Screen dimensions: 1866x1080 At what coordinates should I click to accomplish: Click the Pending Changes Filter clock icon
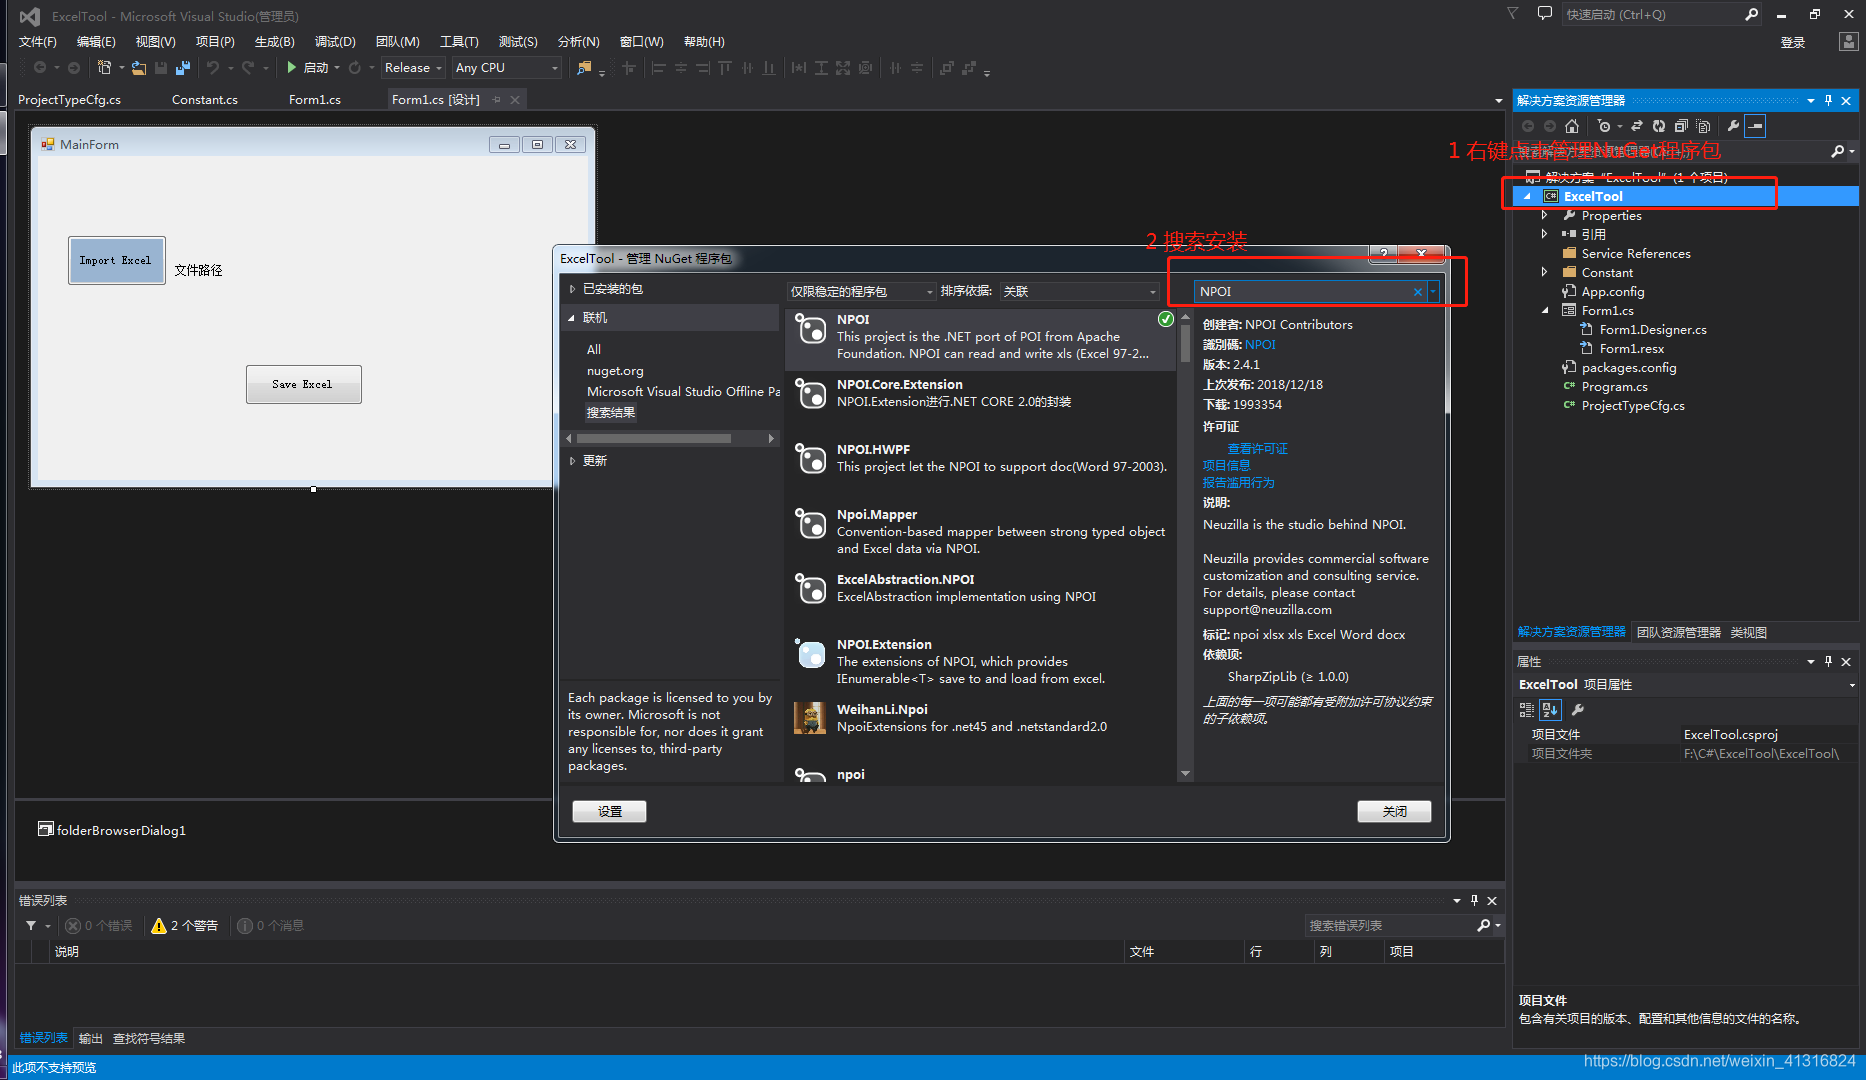1604,126
